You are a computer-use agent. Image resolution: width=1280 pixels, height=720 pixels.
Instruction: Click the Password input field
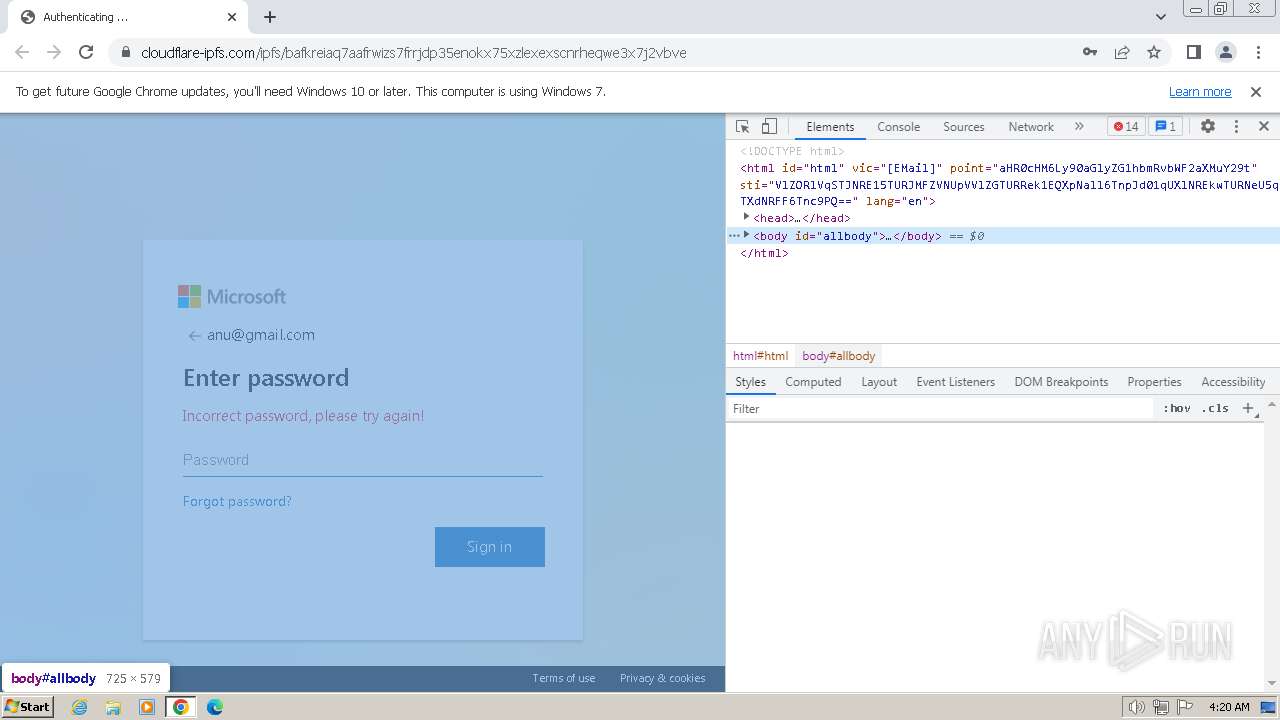[x=362, y=460]
